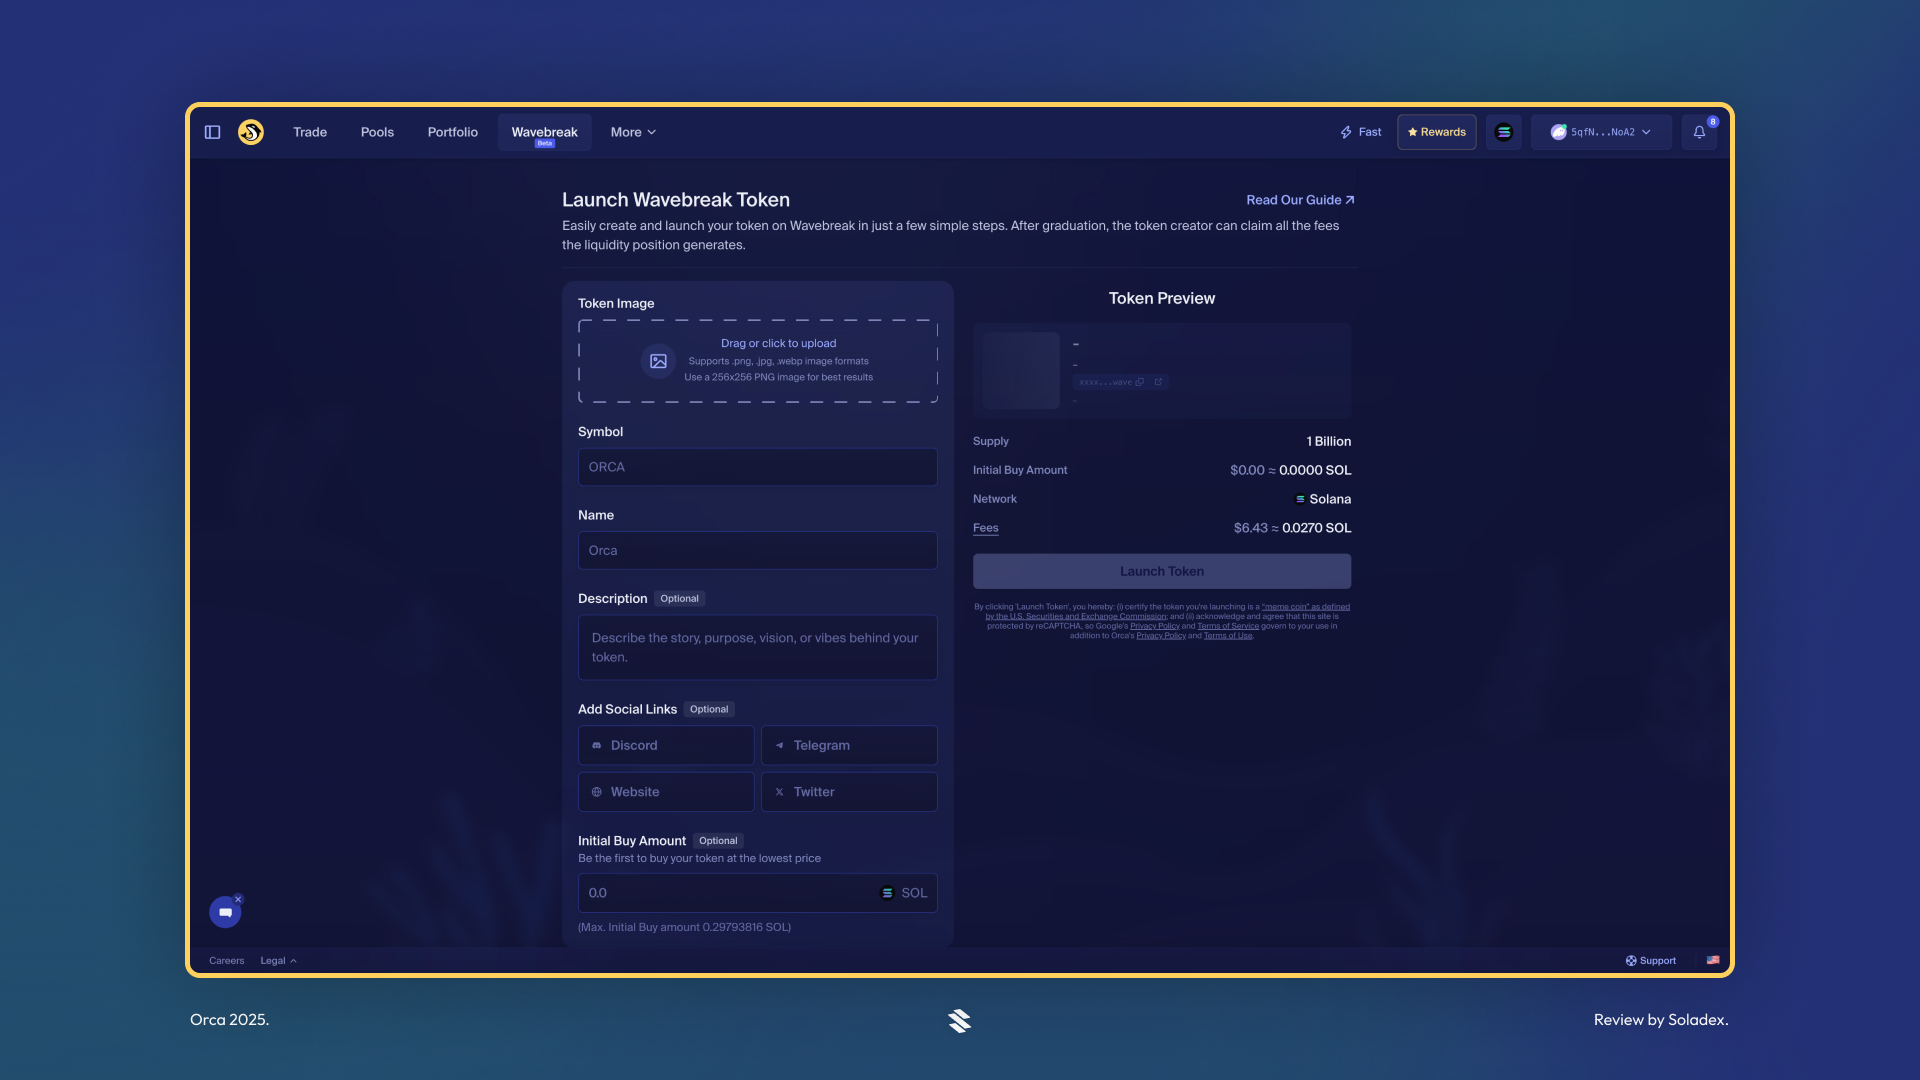Focus the Initial Buy Amount SOL input
This screenshot has height=1080, width=1920.
(758, 893)
